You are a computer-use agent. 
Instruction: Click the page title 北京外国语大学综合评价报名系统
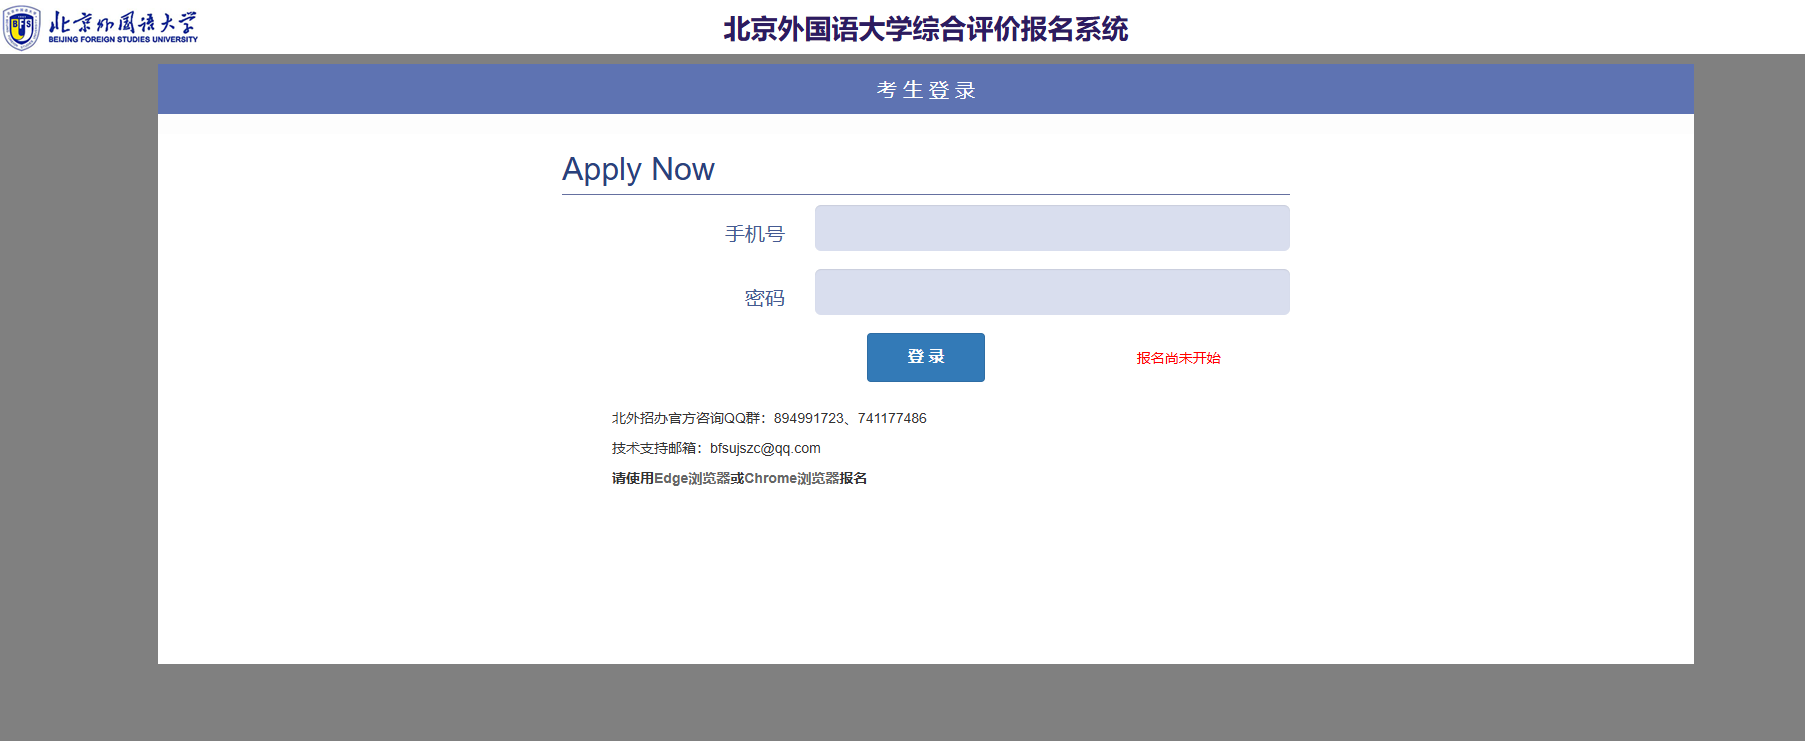tap(925, 29)
